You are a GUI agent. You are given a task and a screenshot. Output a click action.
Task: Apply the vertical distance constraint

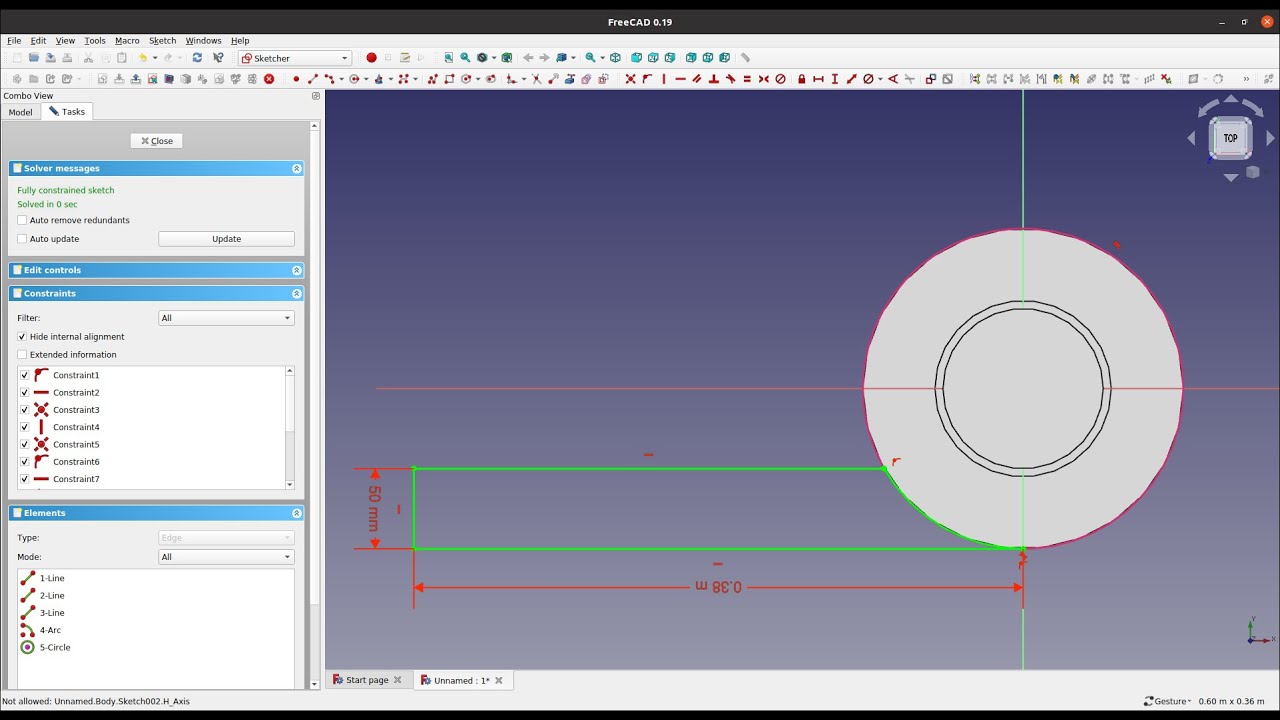tap(835, 79)
